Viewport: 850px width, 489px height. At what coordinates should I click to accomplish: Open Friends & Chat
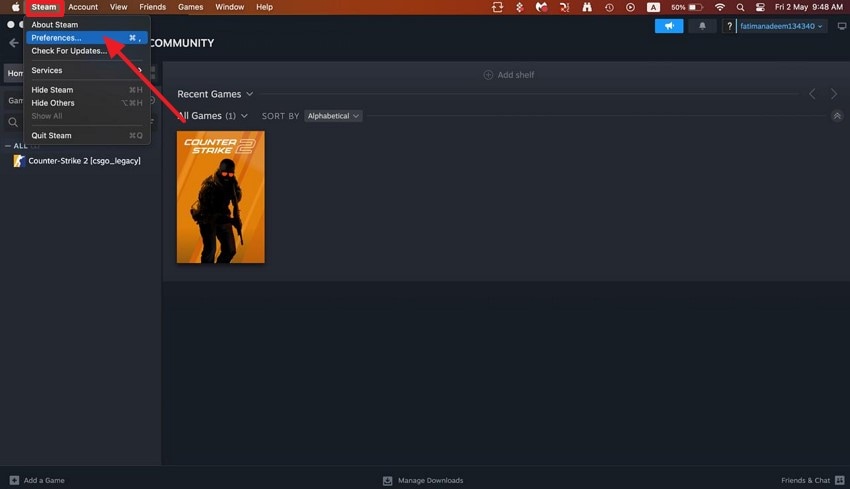click(x=813, y=480)
